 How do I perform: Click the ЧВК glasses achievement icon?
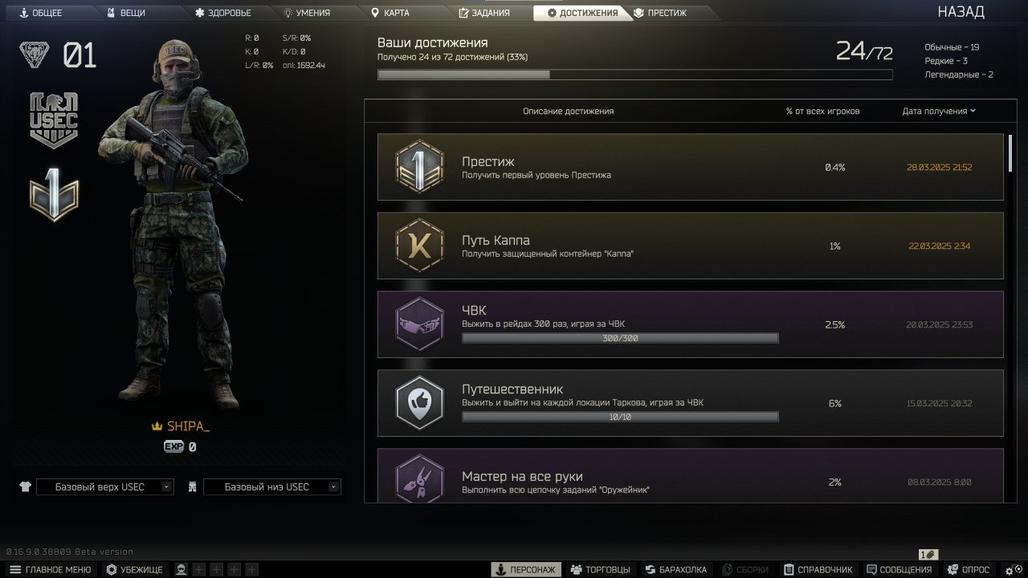tap(420, 324)
